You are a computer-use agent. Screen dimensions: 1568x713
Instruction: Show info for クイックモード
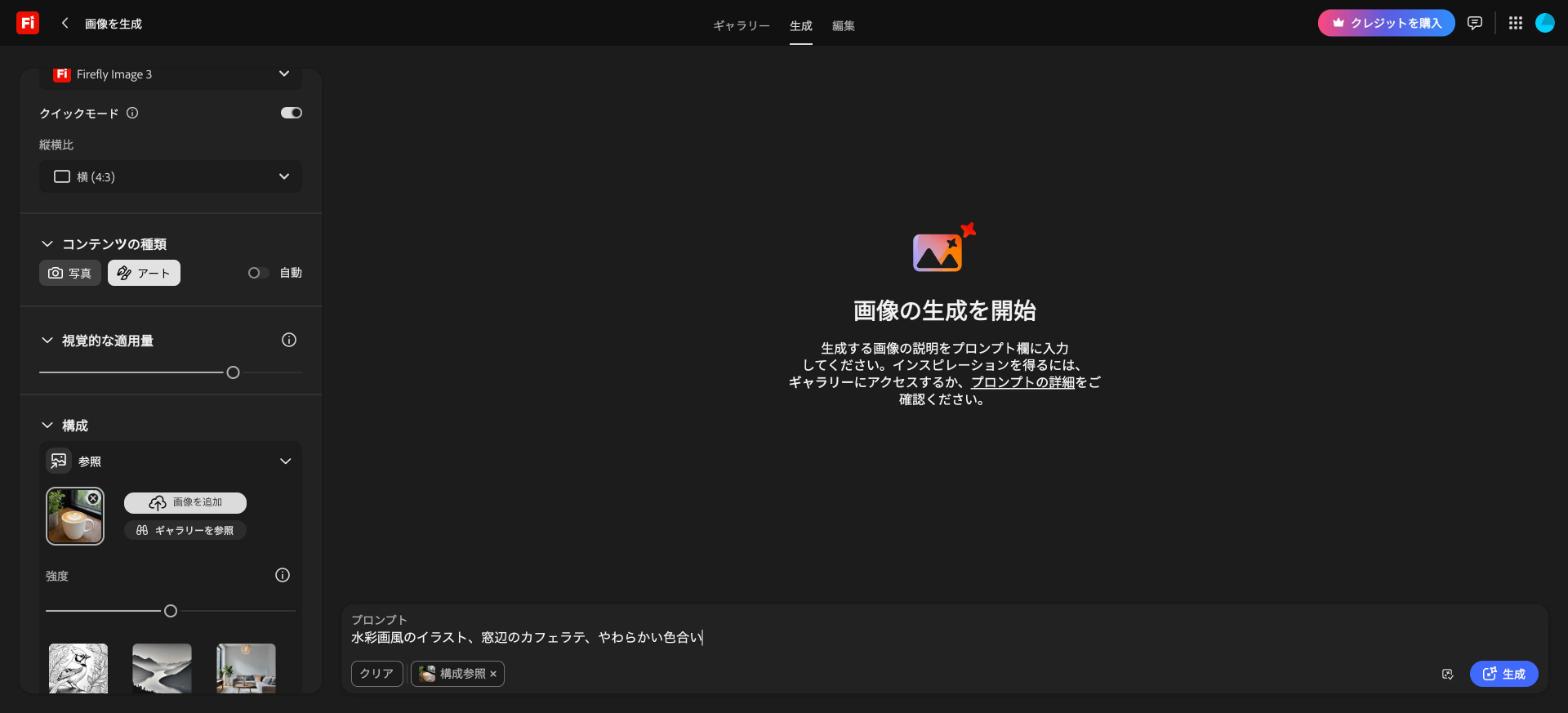point(132,113)
